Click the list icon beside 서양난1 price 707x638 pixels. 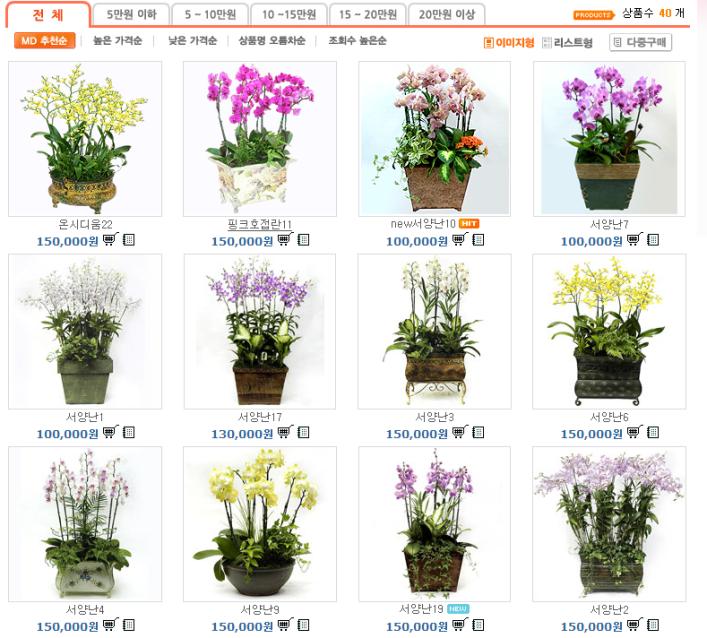coord(129,432)
